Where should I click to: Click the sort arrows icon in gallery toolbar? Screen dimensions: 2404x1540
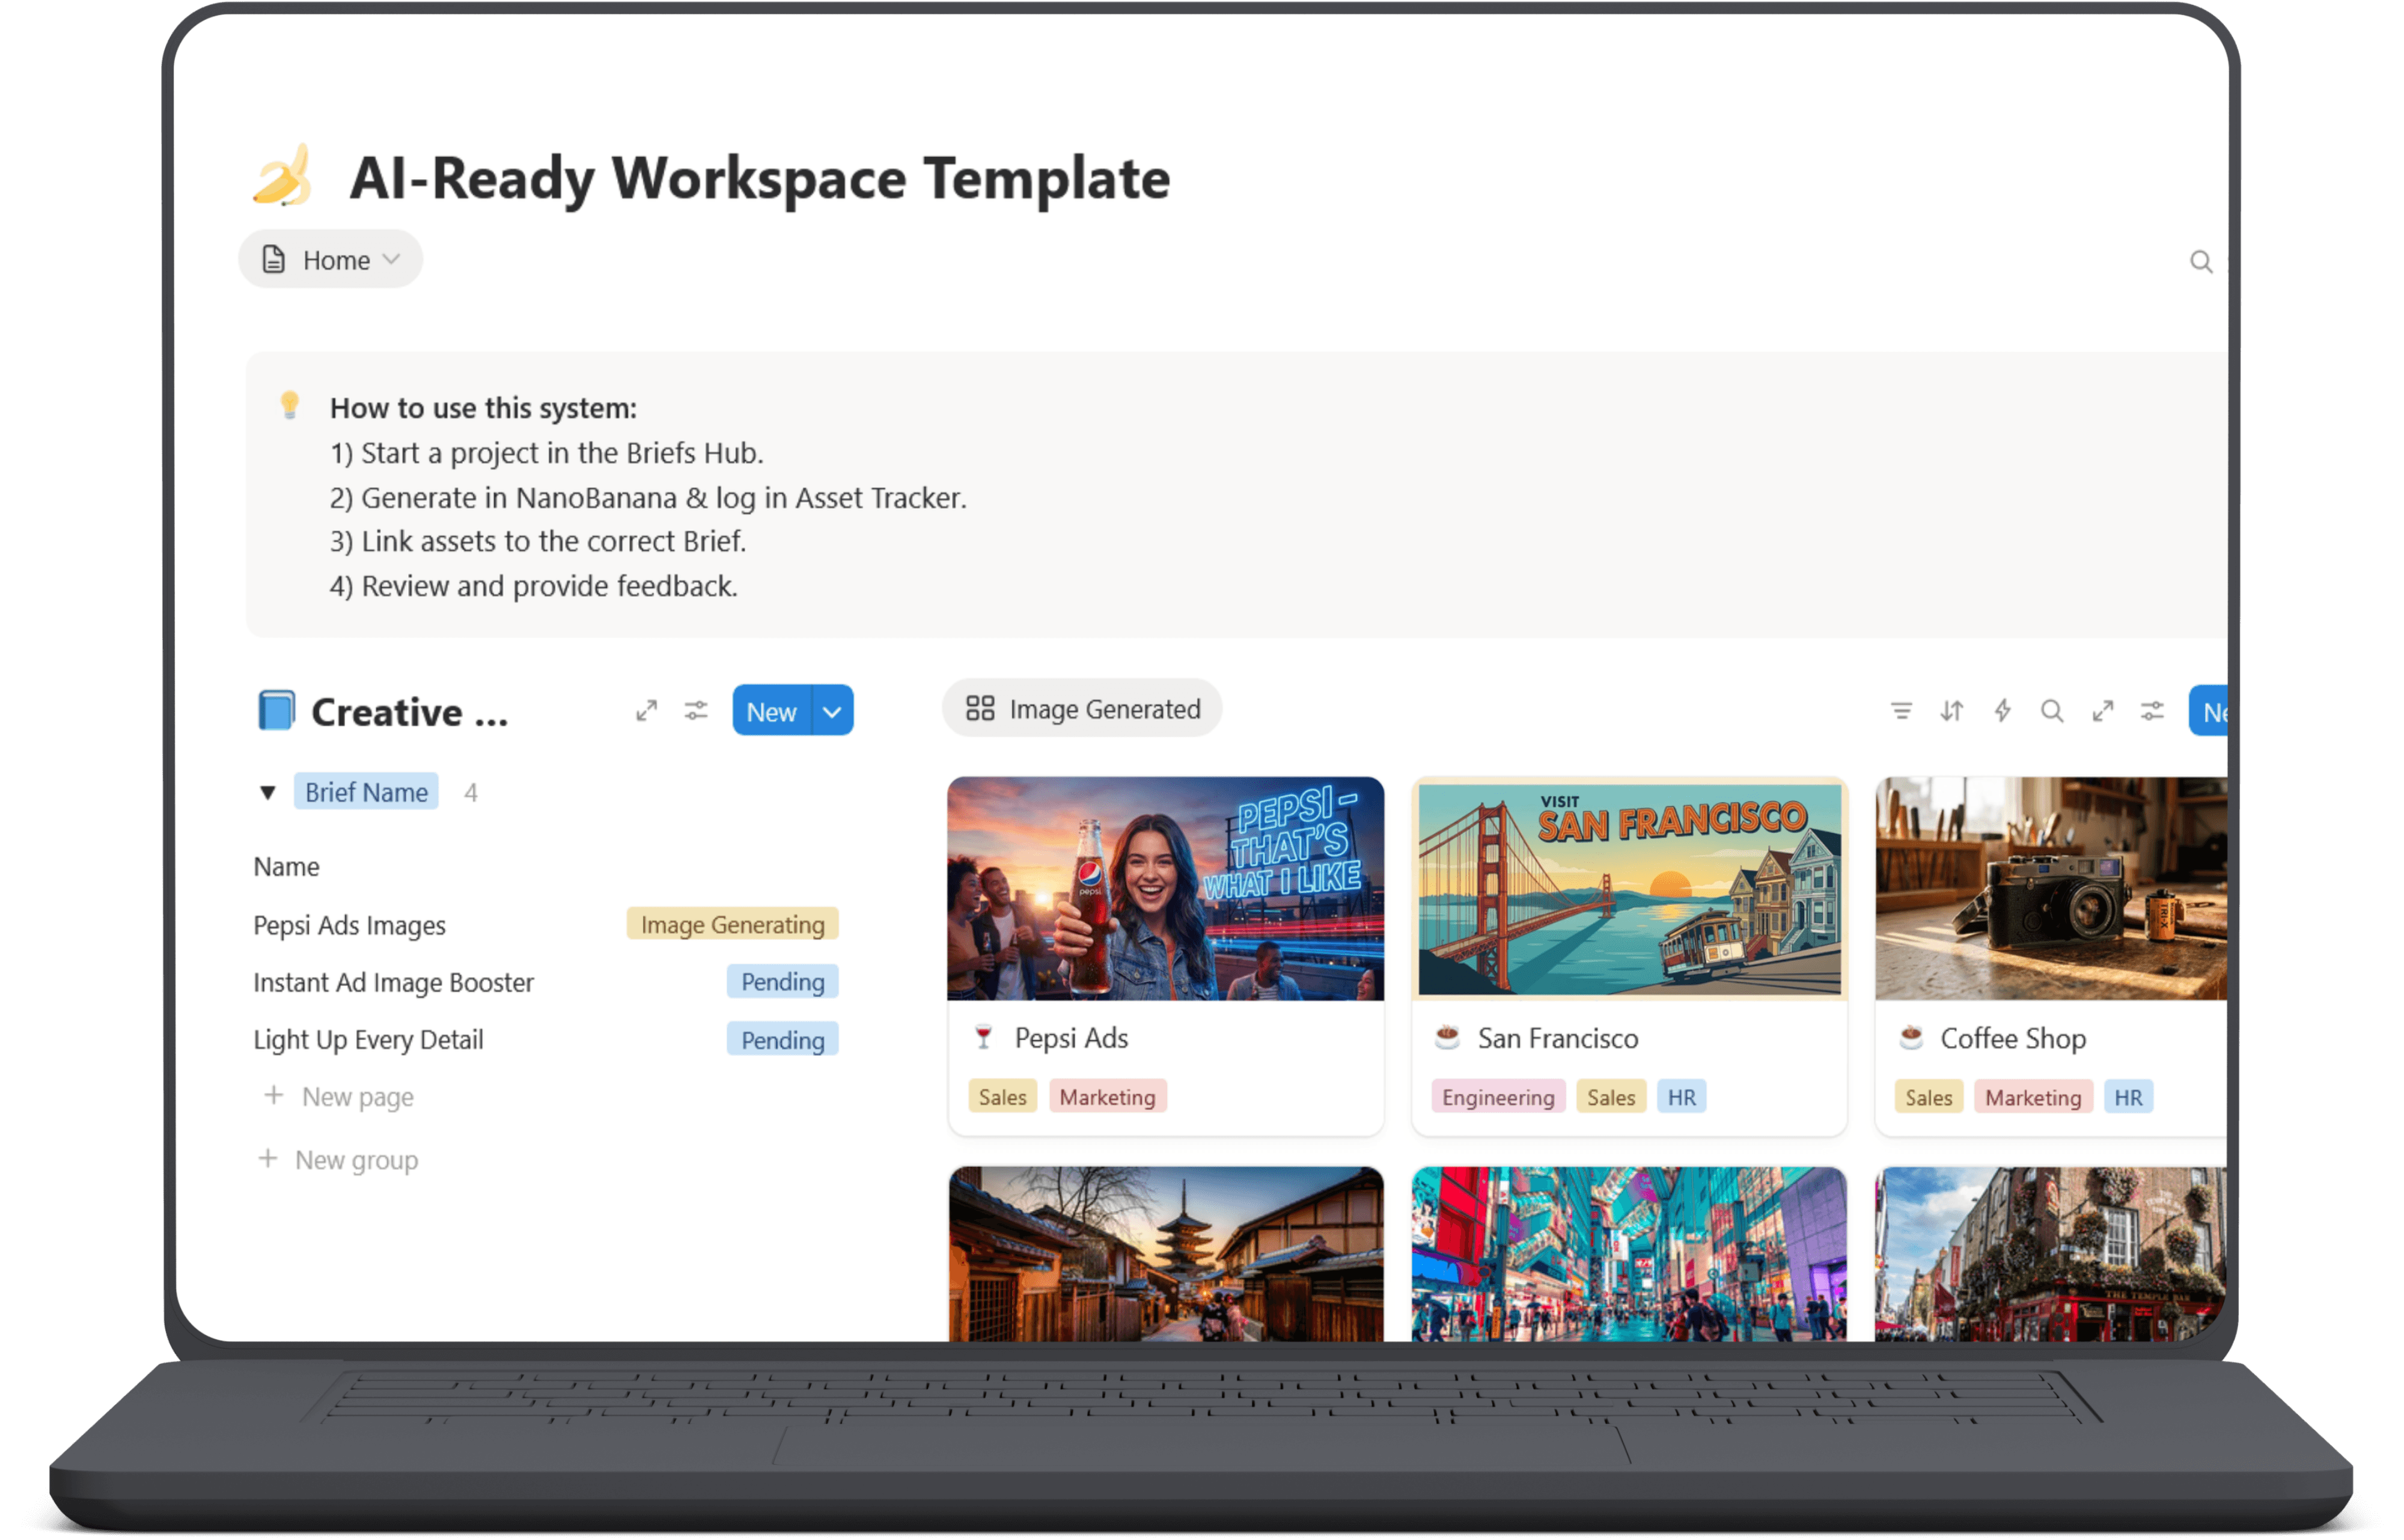coord(1951,711)
